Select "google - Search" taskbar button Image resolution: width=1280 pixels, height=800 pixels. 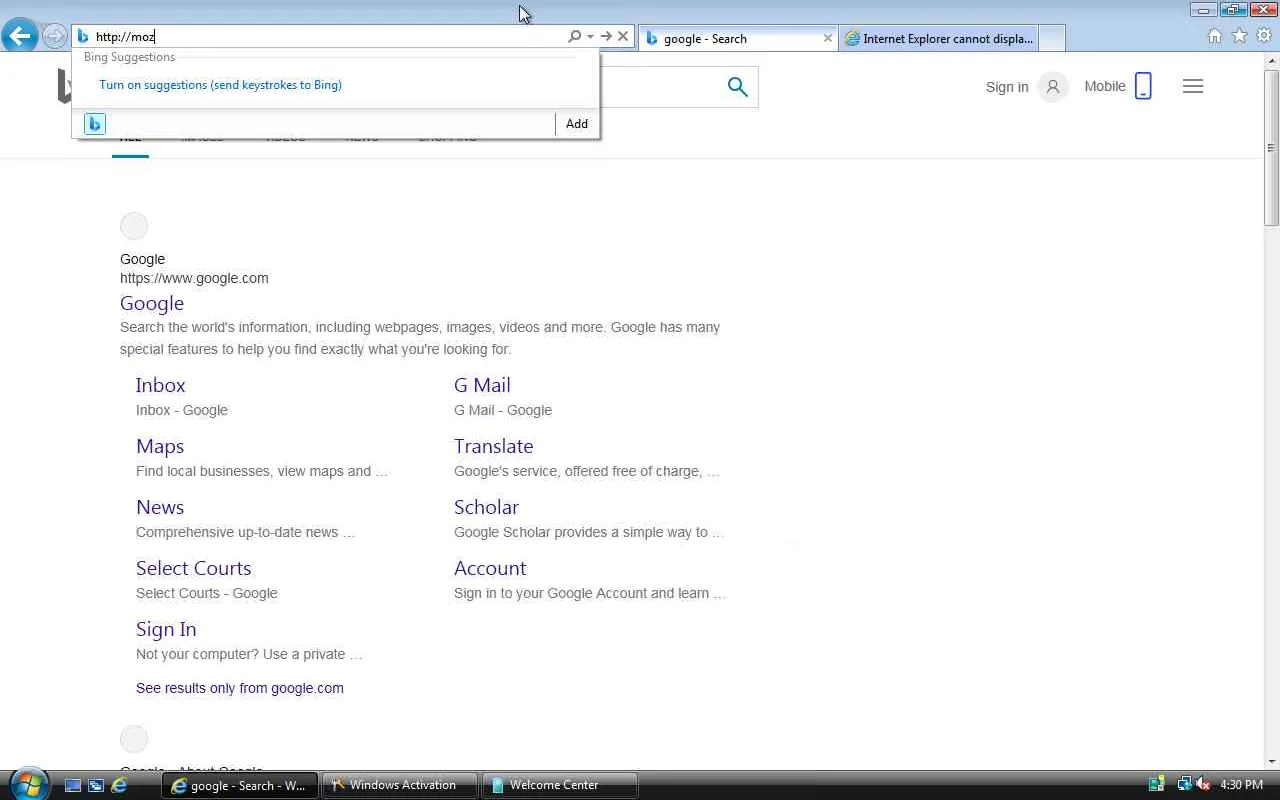[240, 785]
